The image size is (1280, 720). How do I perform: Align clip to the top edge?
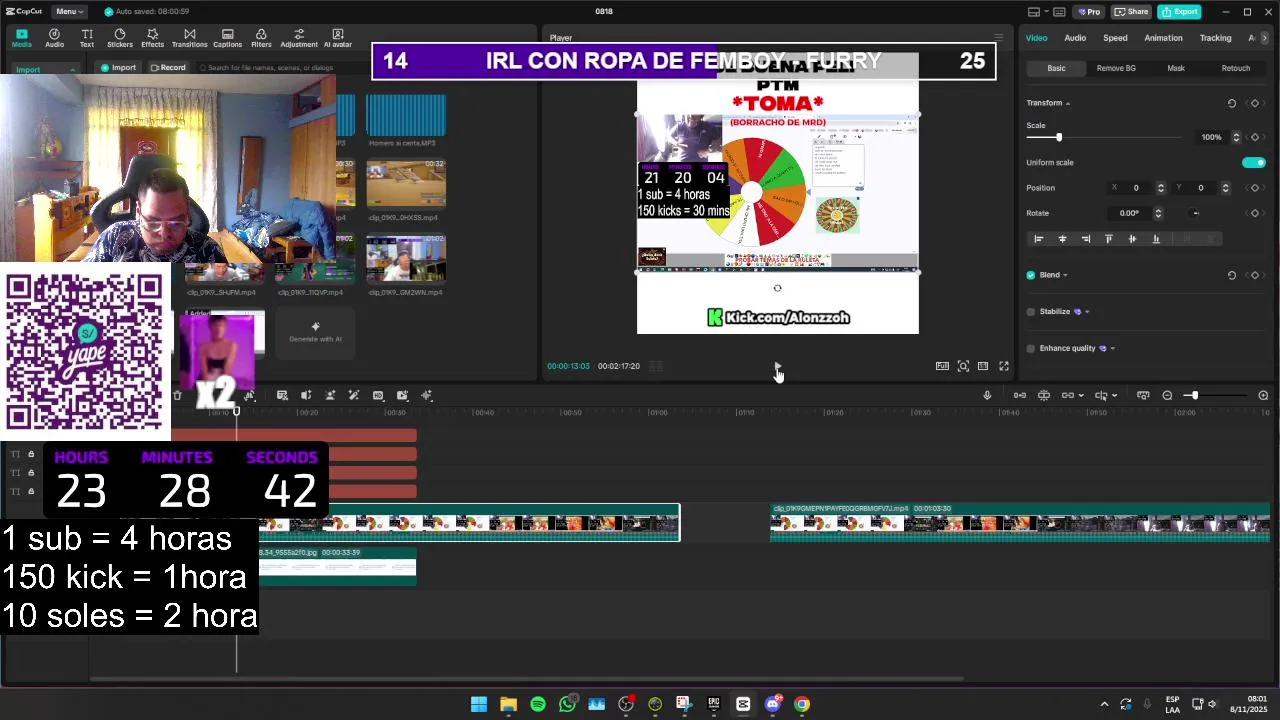[x=1108, y=239]
